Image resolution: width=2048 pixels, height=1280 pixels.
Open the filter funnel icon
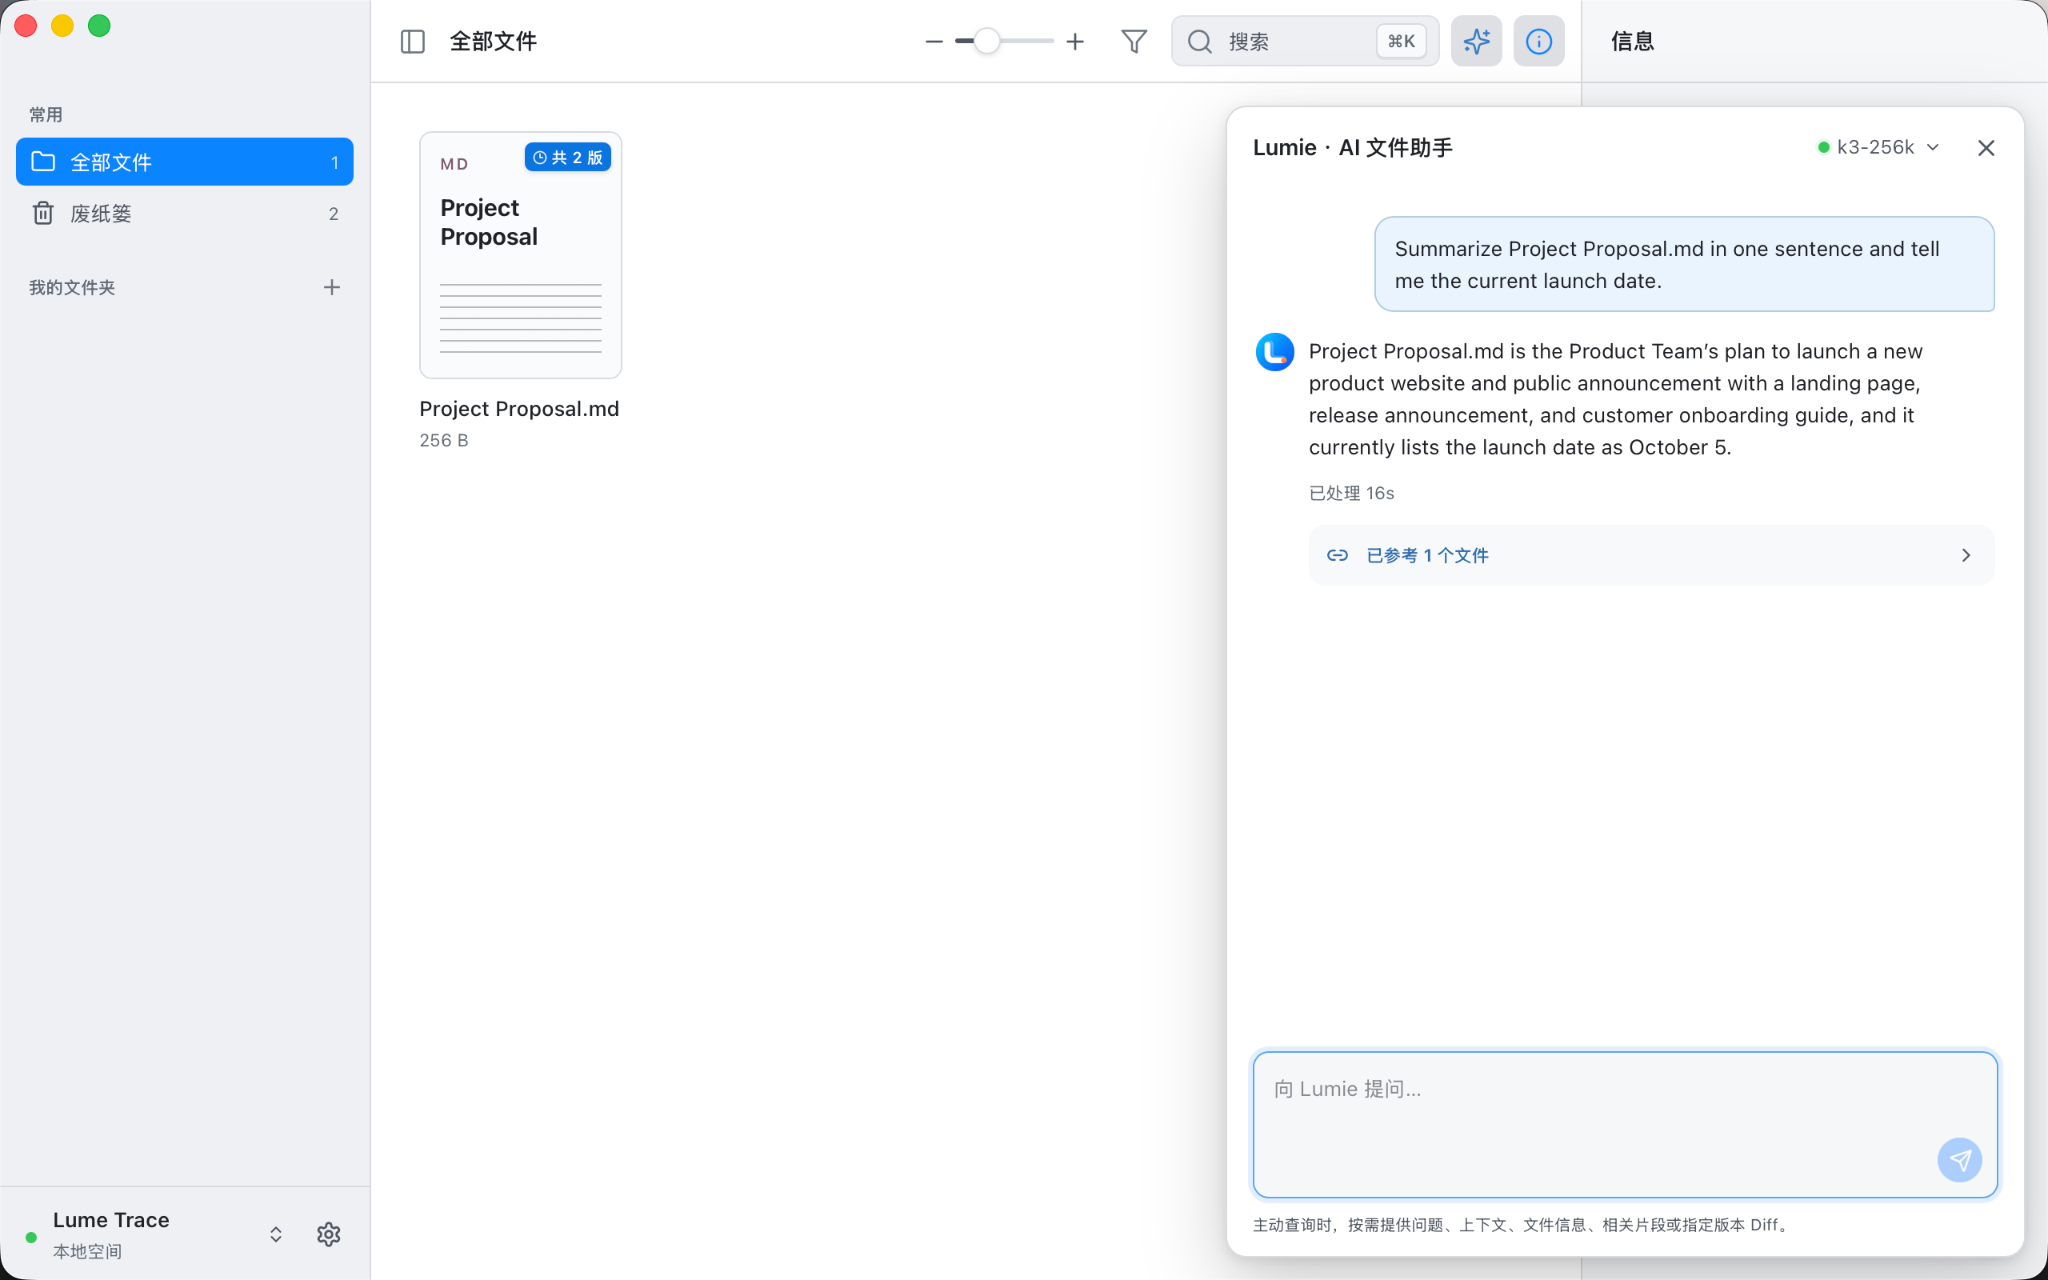click(x=1134, y=41)
